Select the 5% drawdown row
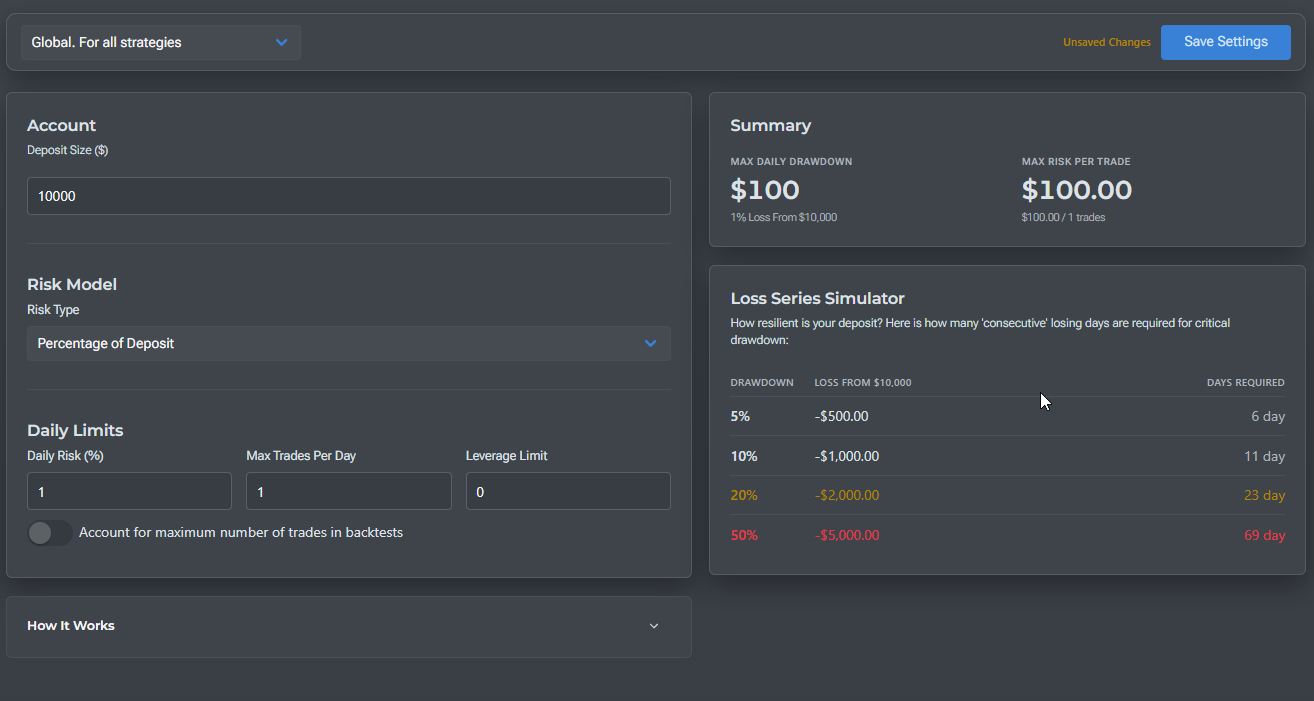Screen dimensions: 1314x701 pos(1007,416)
